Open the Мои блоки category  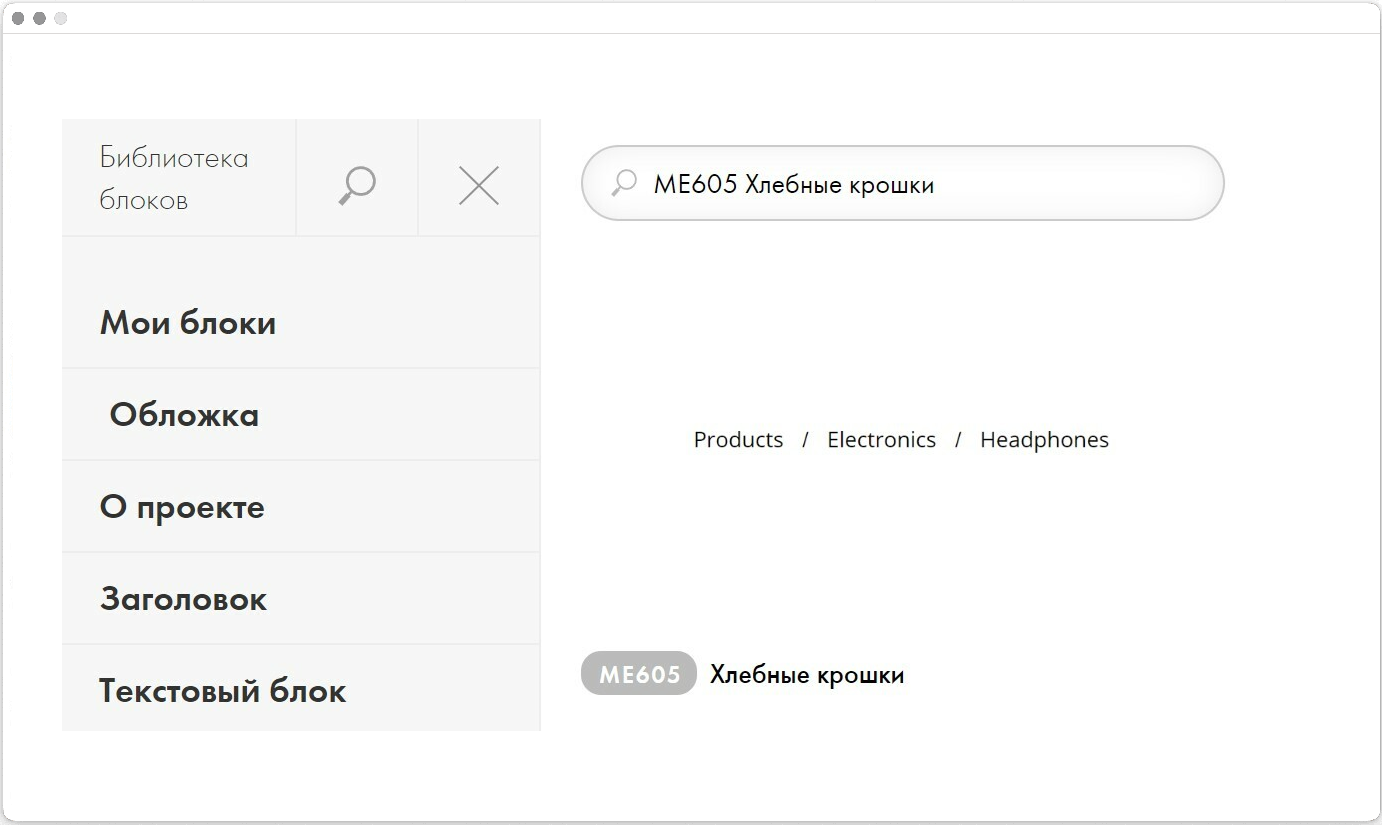[x=301, y=323]
